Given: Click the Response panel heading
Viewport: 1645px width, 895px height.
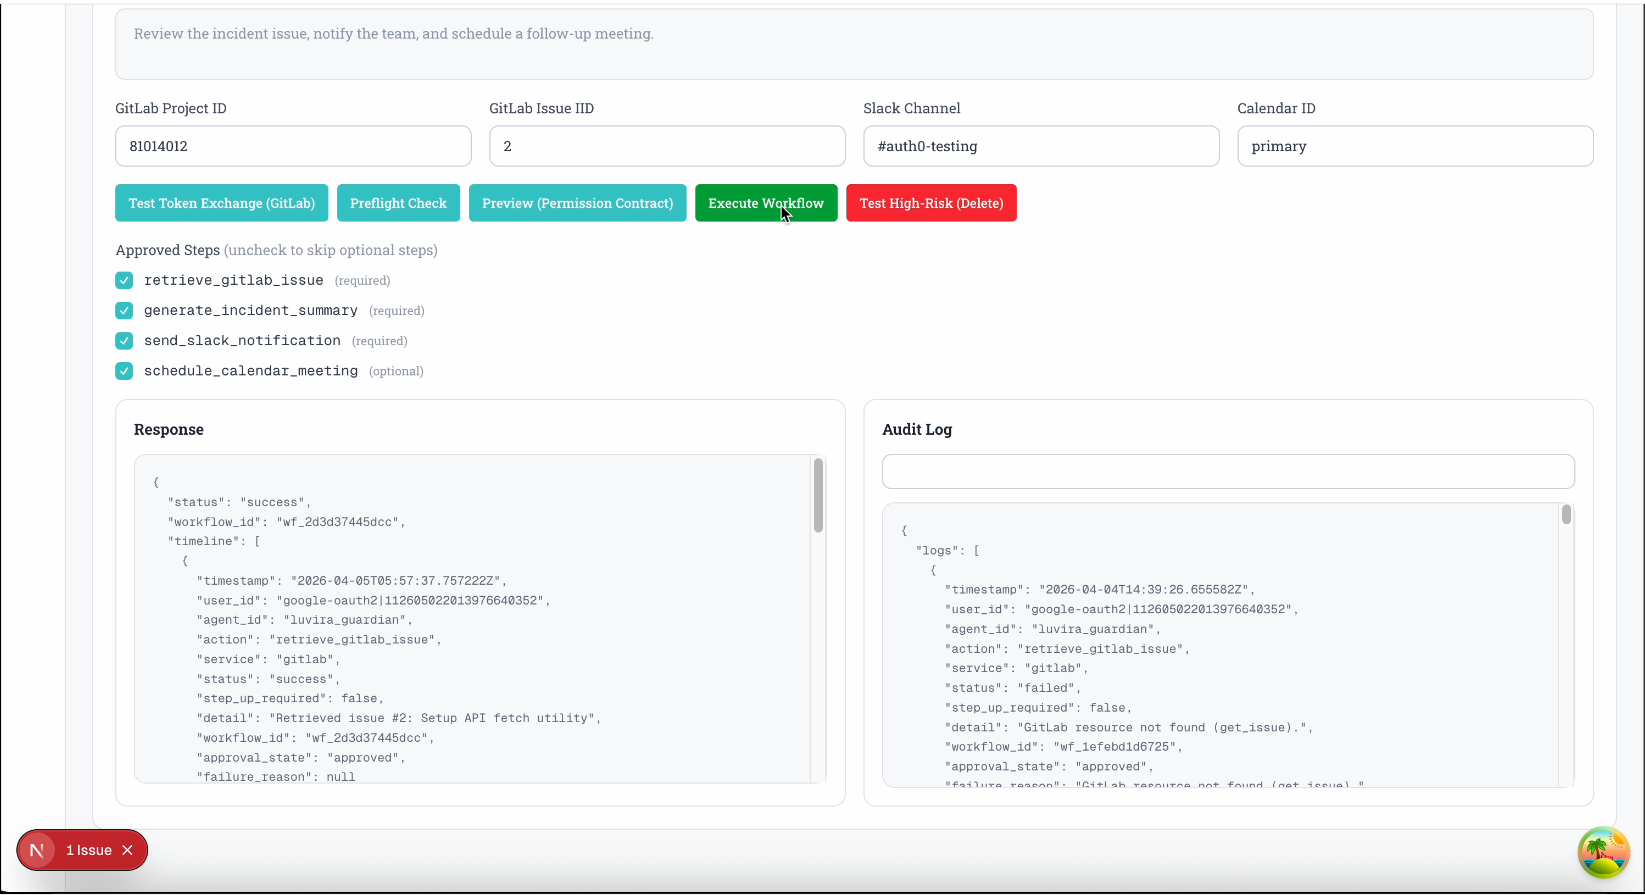Looking at the screenshot, I should [x=169, y=430].
